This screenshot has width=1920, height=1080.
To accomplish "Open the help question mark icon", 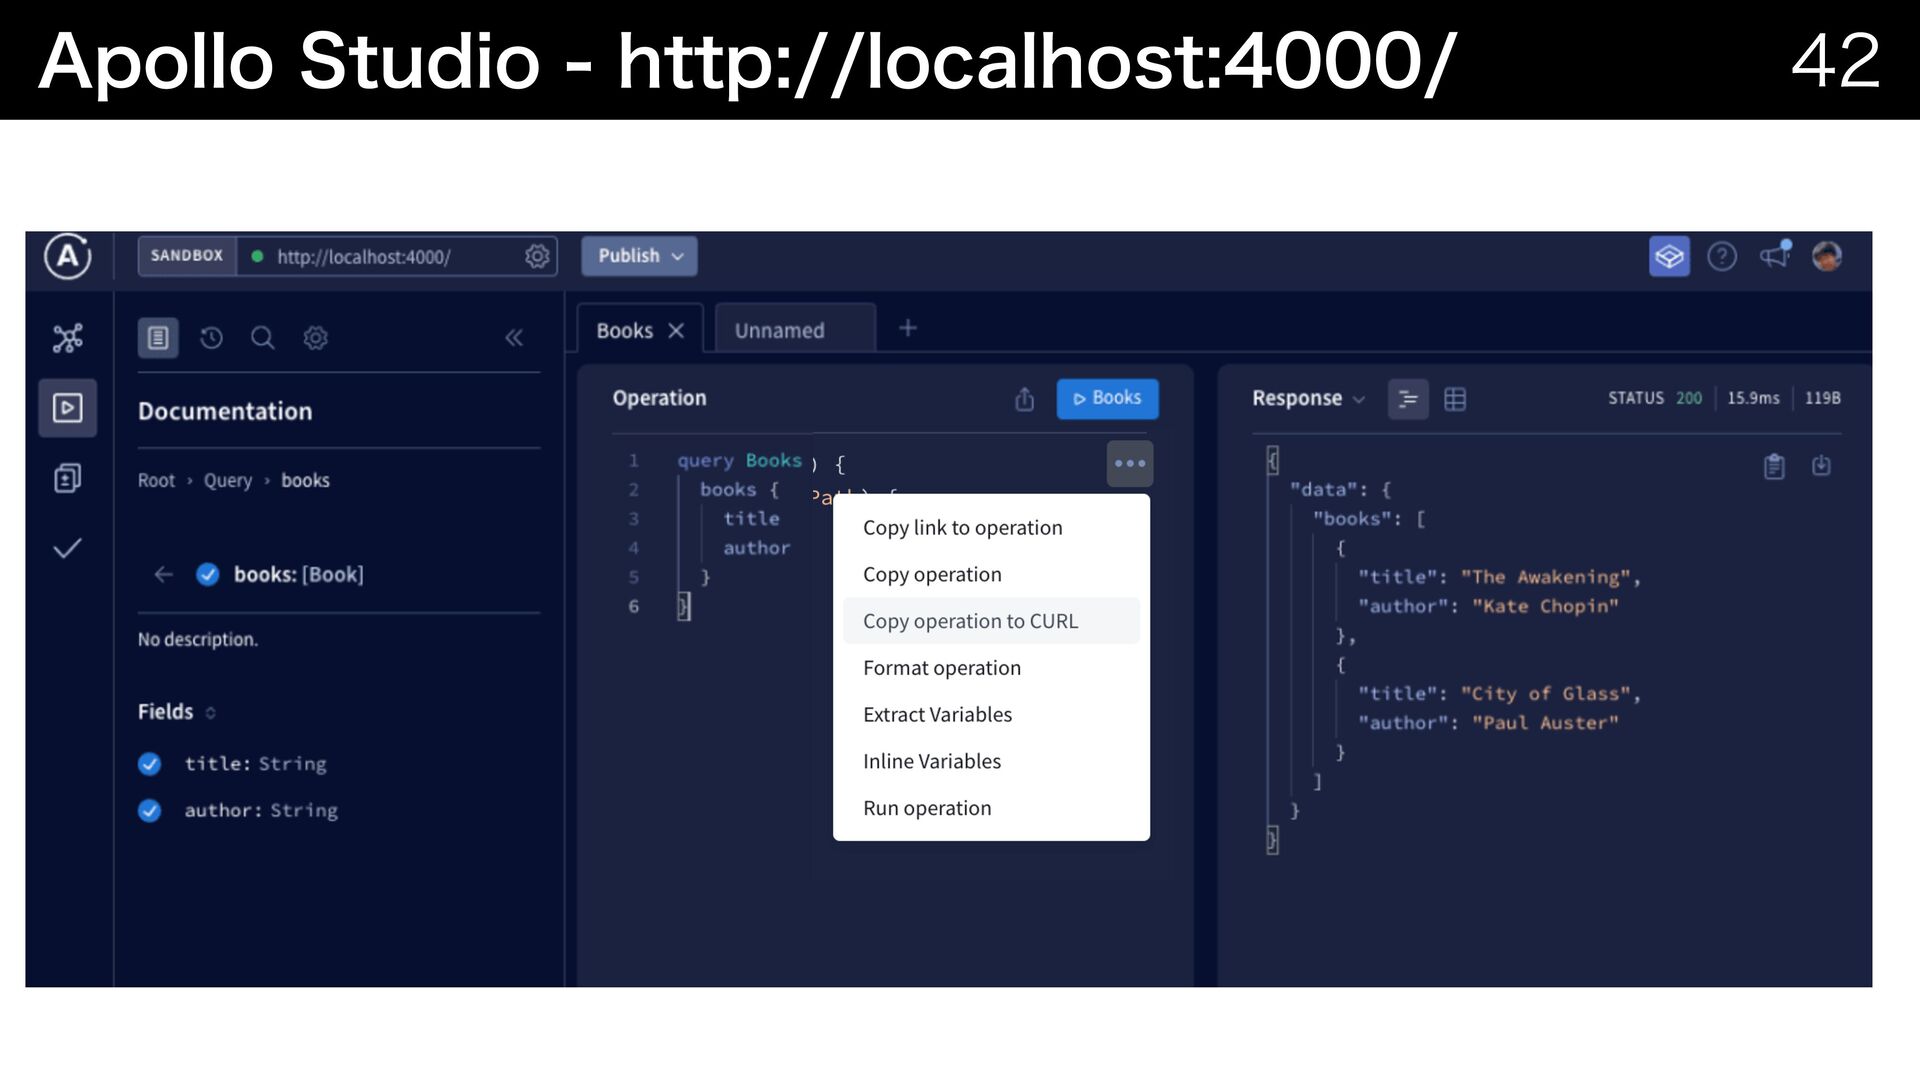I will [x=1722, y=257].
